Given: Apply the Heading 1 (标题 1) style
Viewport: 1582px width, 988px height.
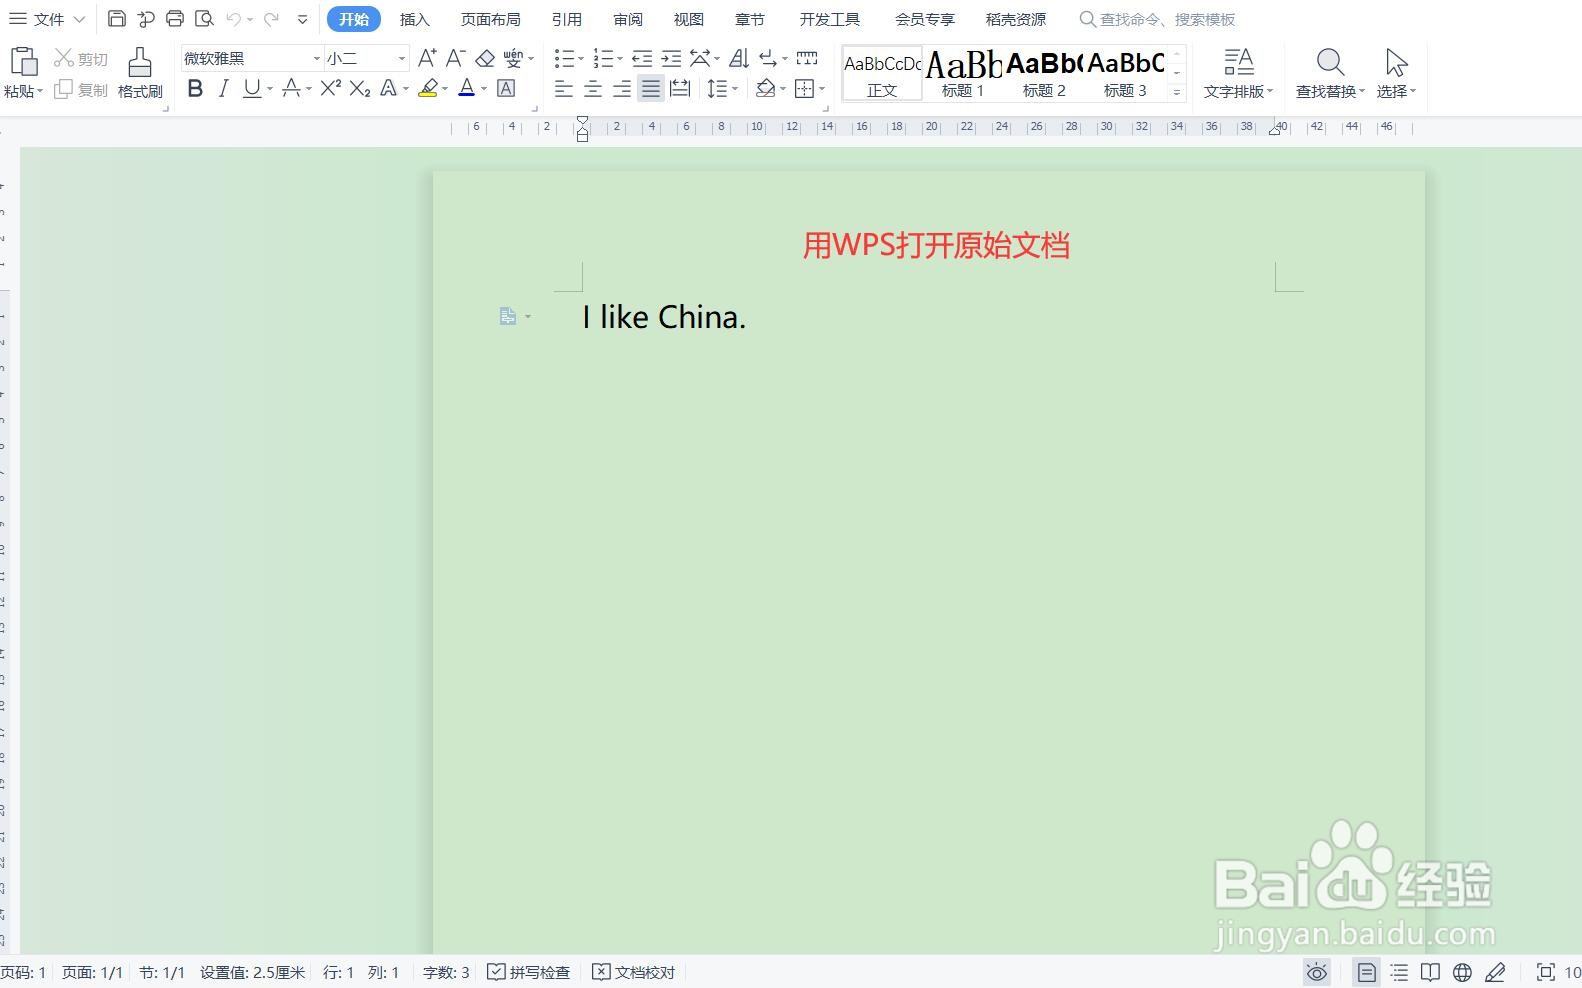Looking at the screenshot, I should point(963,73).
